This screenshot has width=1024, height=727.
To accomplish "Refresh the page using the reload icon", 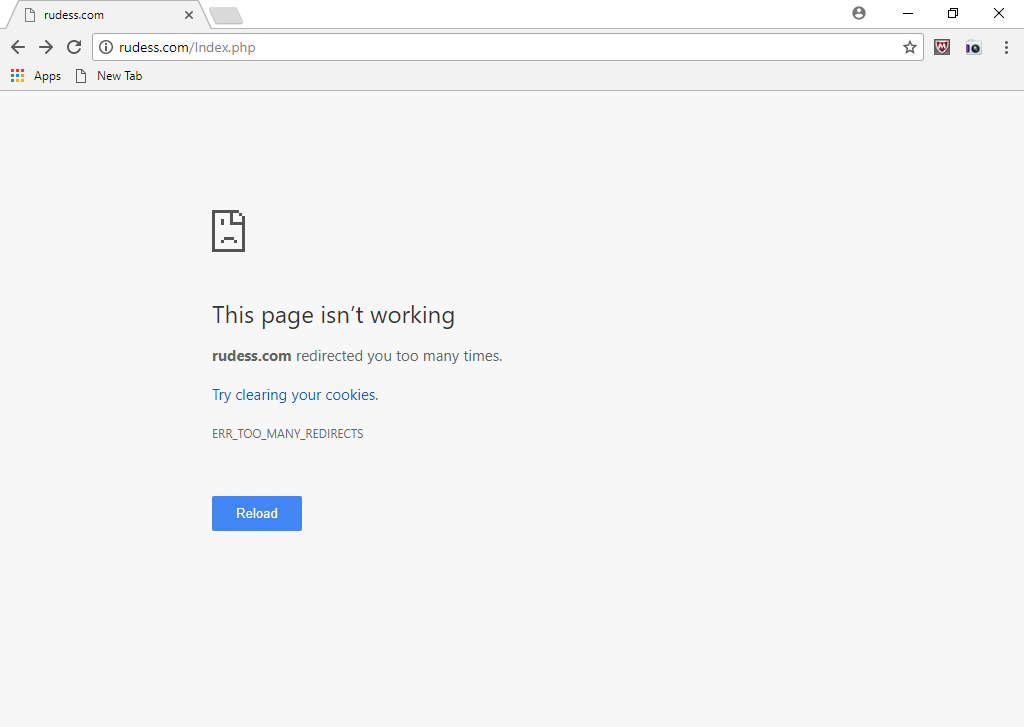I will 73,46.
